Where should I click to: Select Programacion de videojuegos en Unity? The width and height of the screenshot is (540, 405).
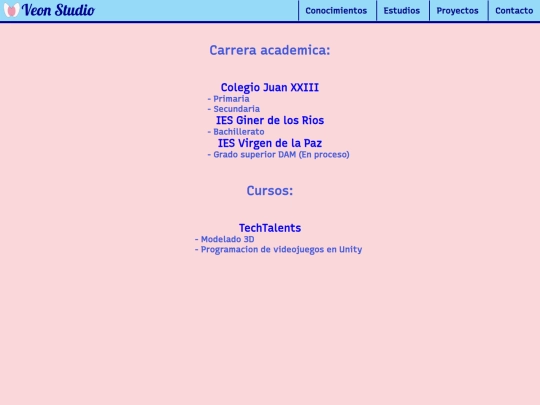point(278,249)
